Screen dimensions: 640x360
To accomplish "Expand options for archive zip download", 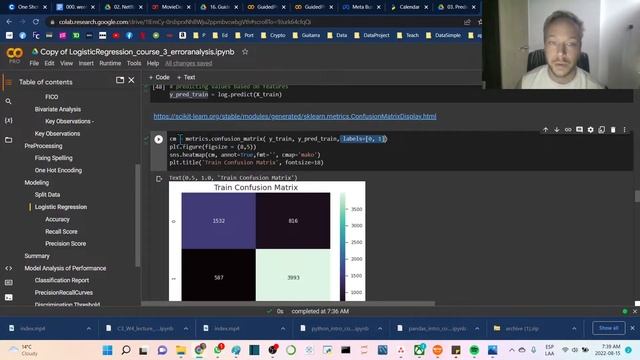I will [x=574, y=328].
